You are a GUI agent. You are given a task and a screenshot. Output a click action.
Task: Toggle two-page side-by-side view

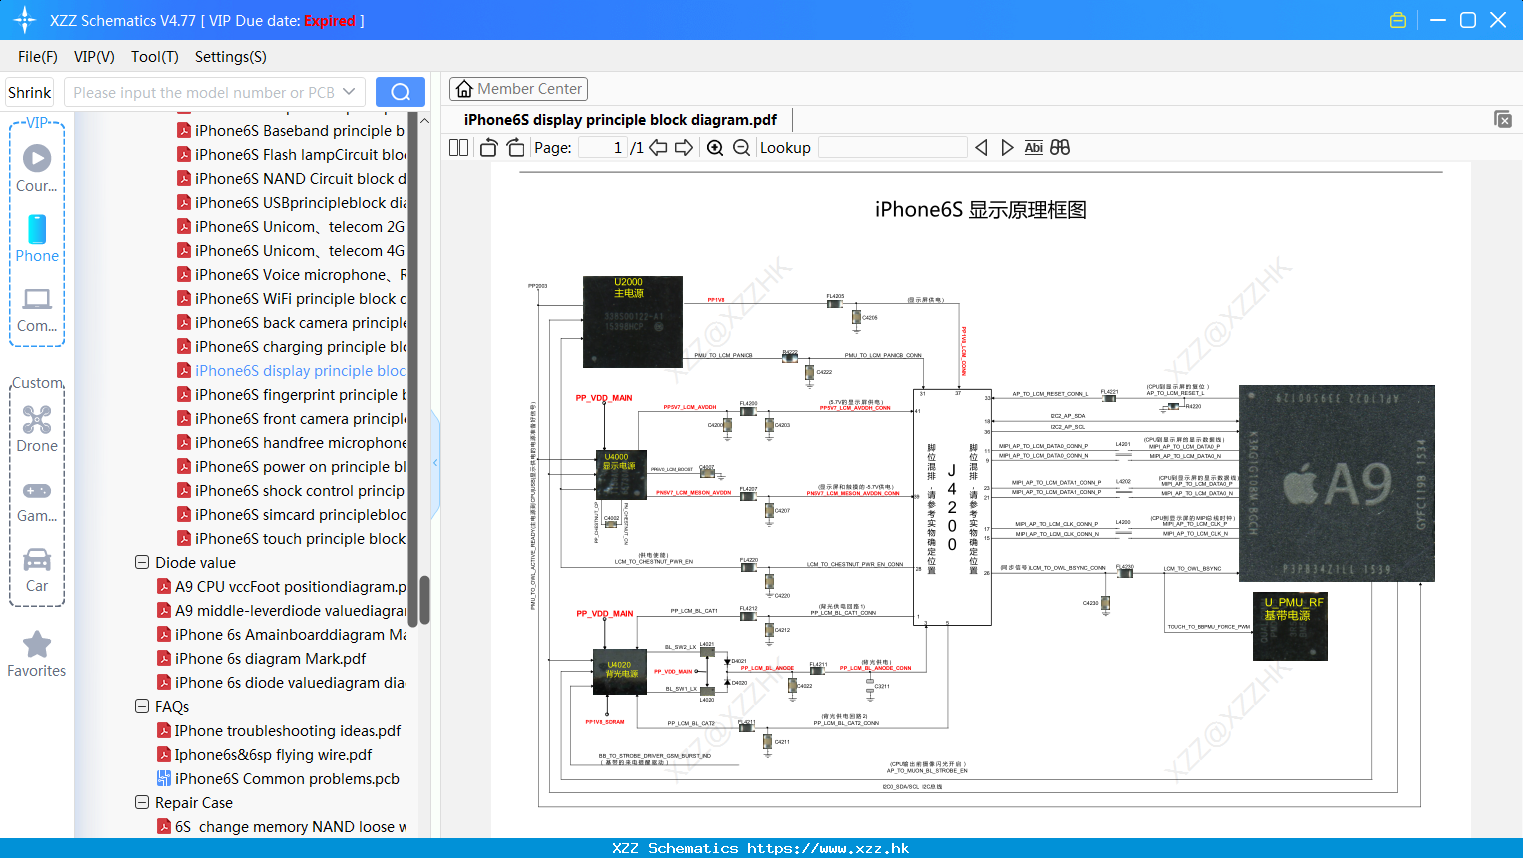pos(459,147)
